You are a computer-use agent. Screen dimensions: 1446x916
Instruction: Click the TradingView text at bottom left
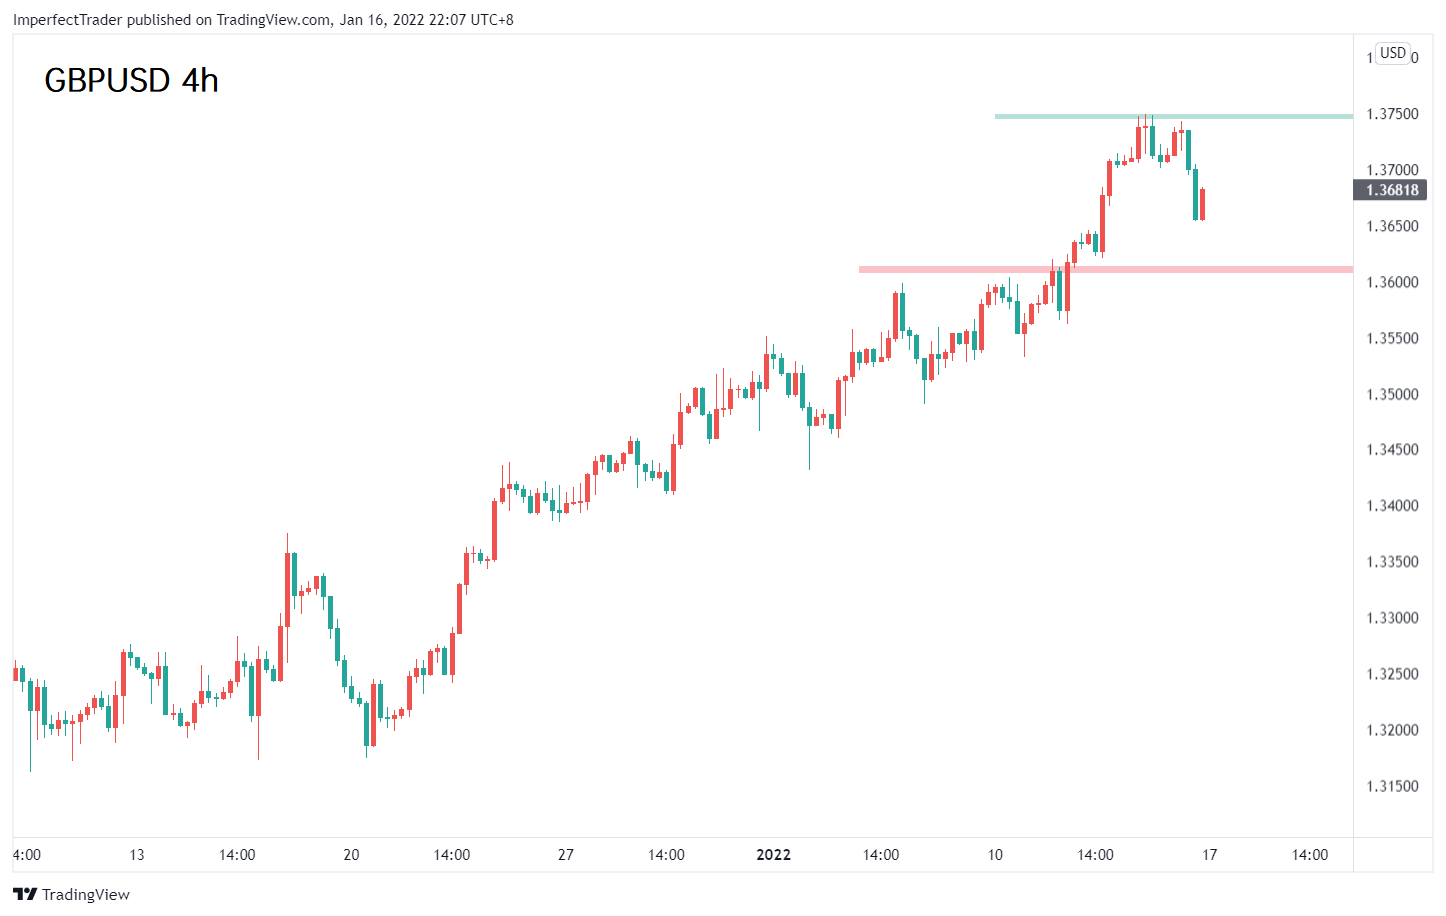coord(86,894)
